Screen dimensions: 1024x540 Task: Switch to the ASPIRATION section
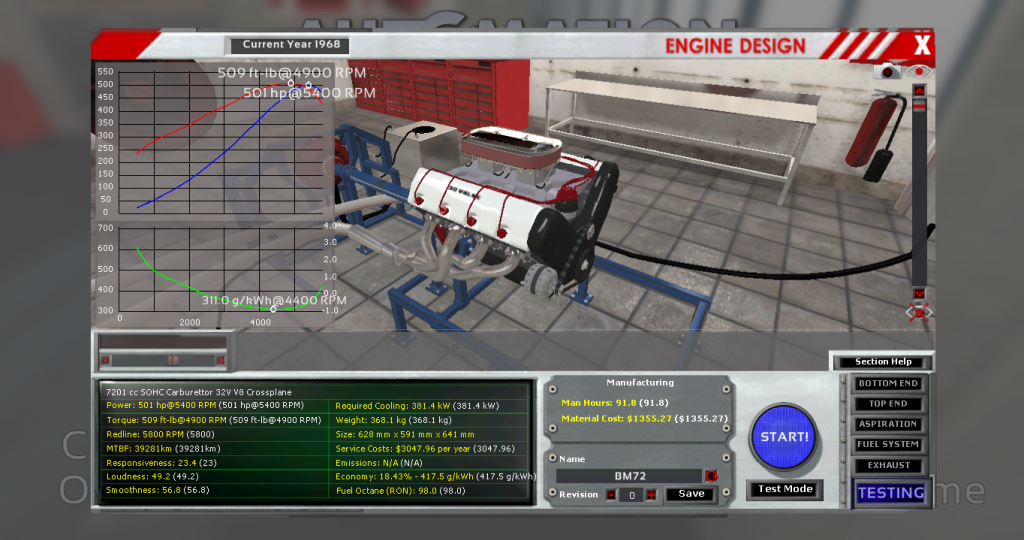[x=888, y=424]
